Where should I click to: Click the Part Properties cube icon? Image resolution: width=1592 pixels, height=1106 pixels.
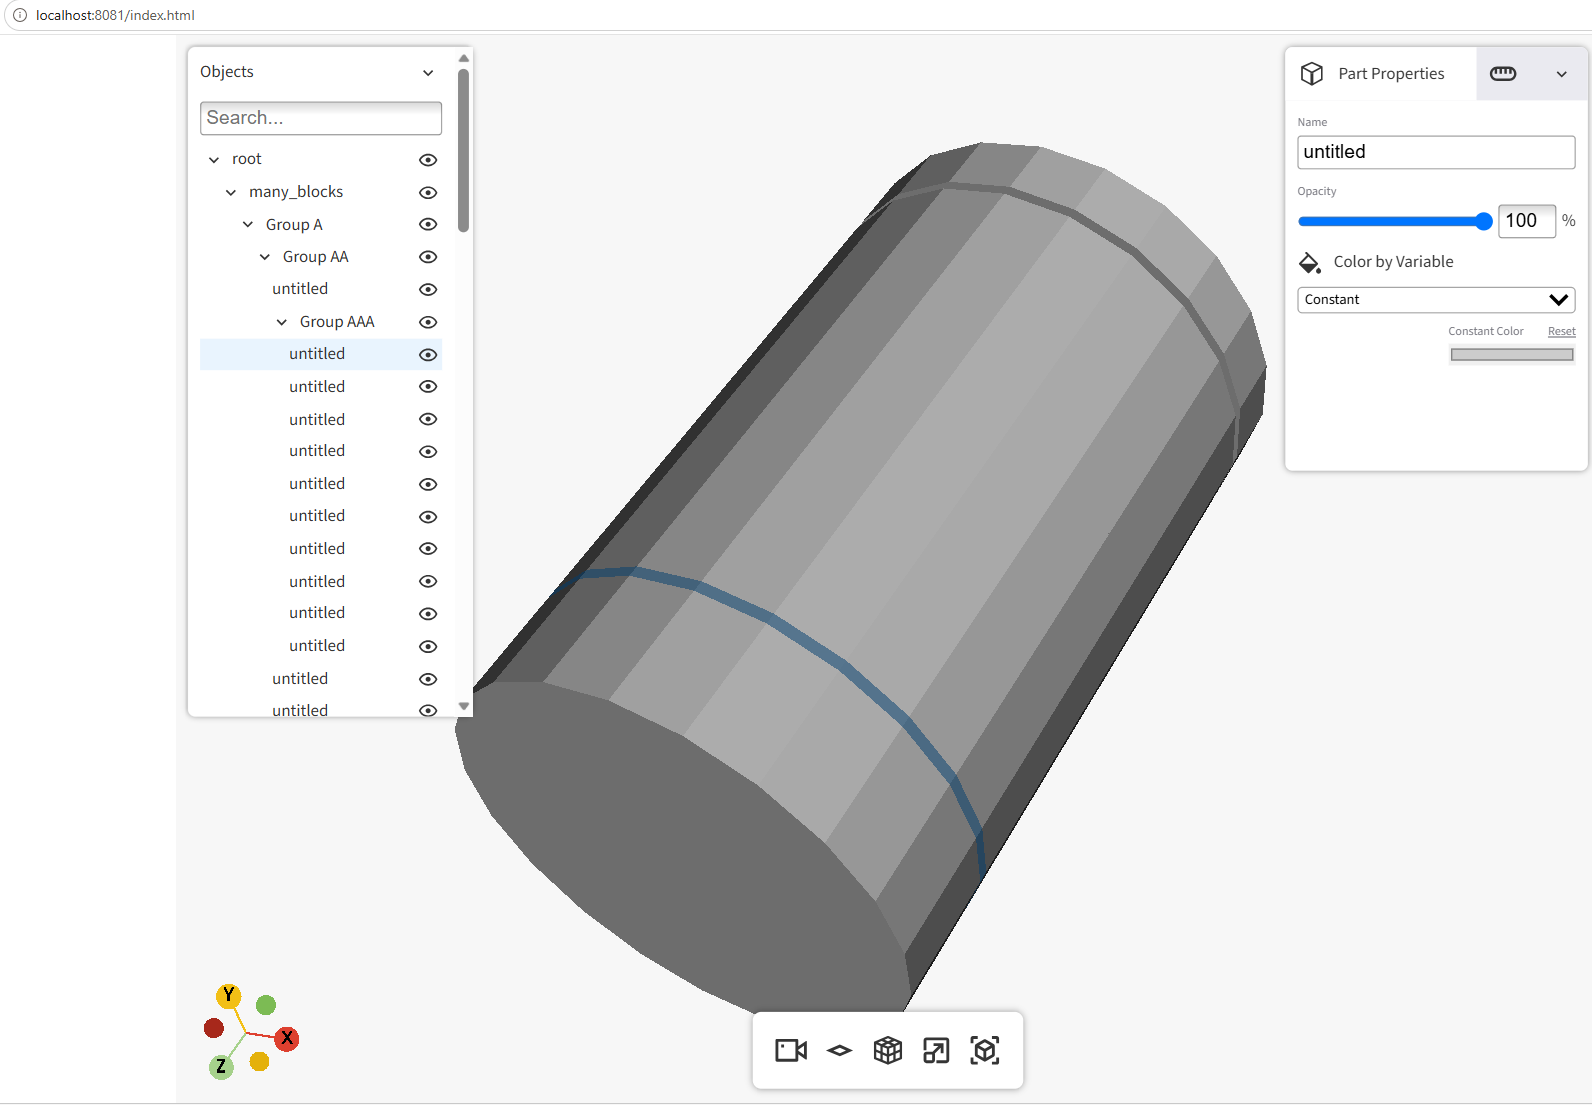point(1312,74)
